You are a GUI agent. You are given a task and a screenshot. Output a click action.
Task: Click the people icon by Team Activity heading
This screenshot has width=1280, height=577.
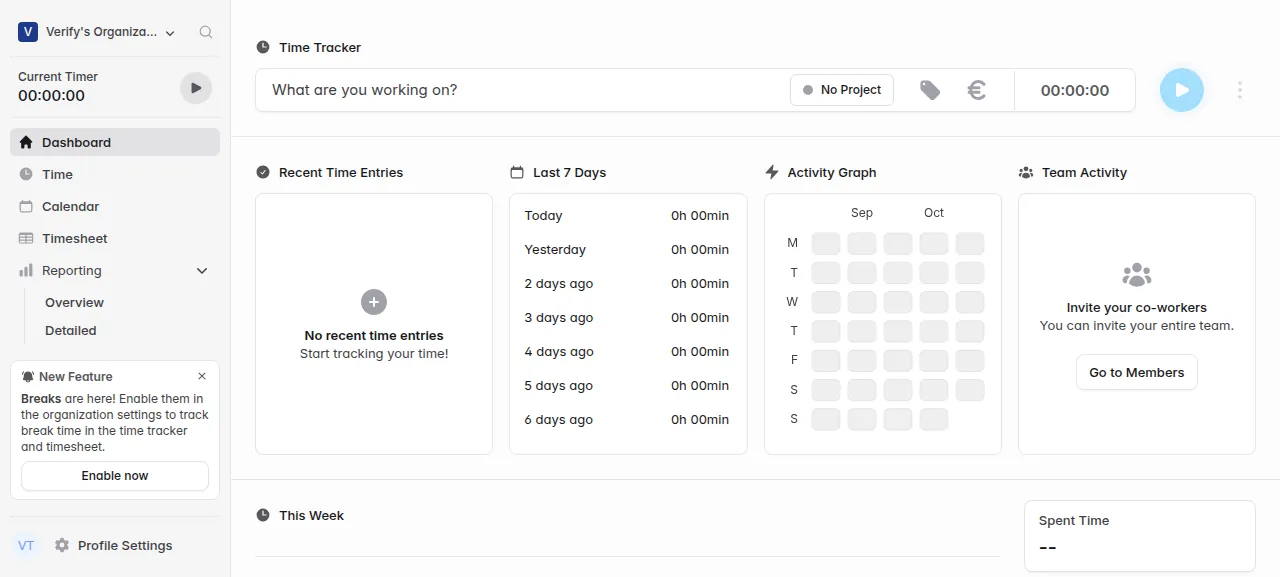click(x=1026, y=172)
